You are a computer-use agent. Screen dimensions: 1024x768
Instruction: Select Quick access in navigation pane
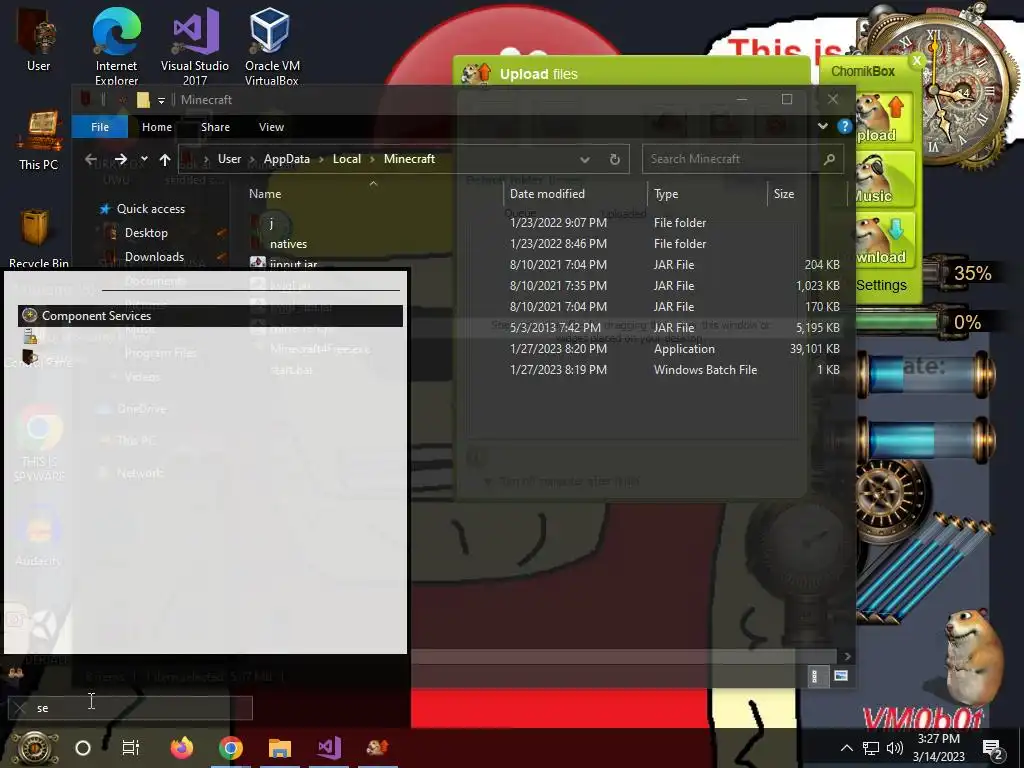pyautogui.click(x=150, y=209)
